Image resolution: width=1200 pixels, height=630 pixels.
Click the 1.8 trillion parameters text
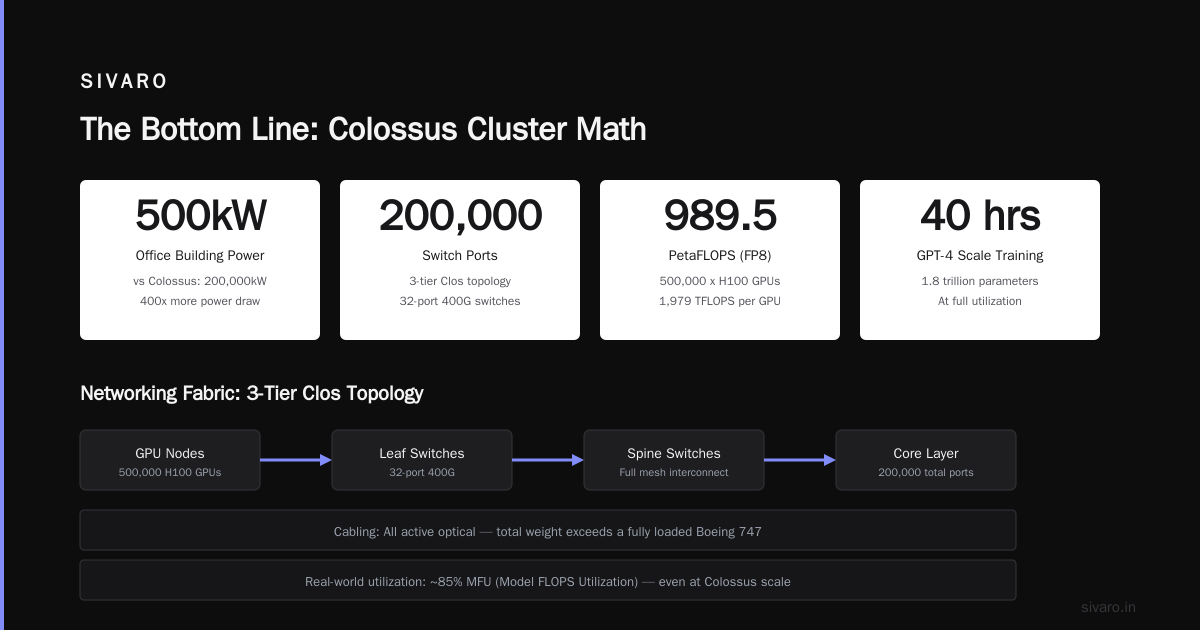[980, 281]
